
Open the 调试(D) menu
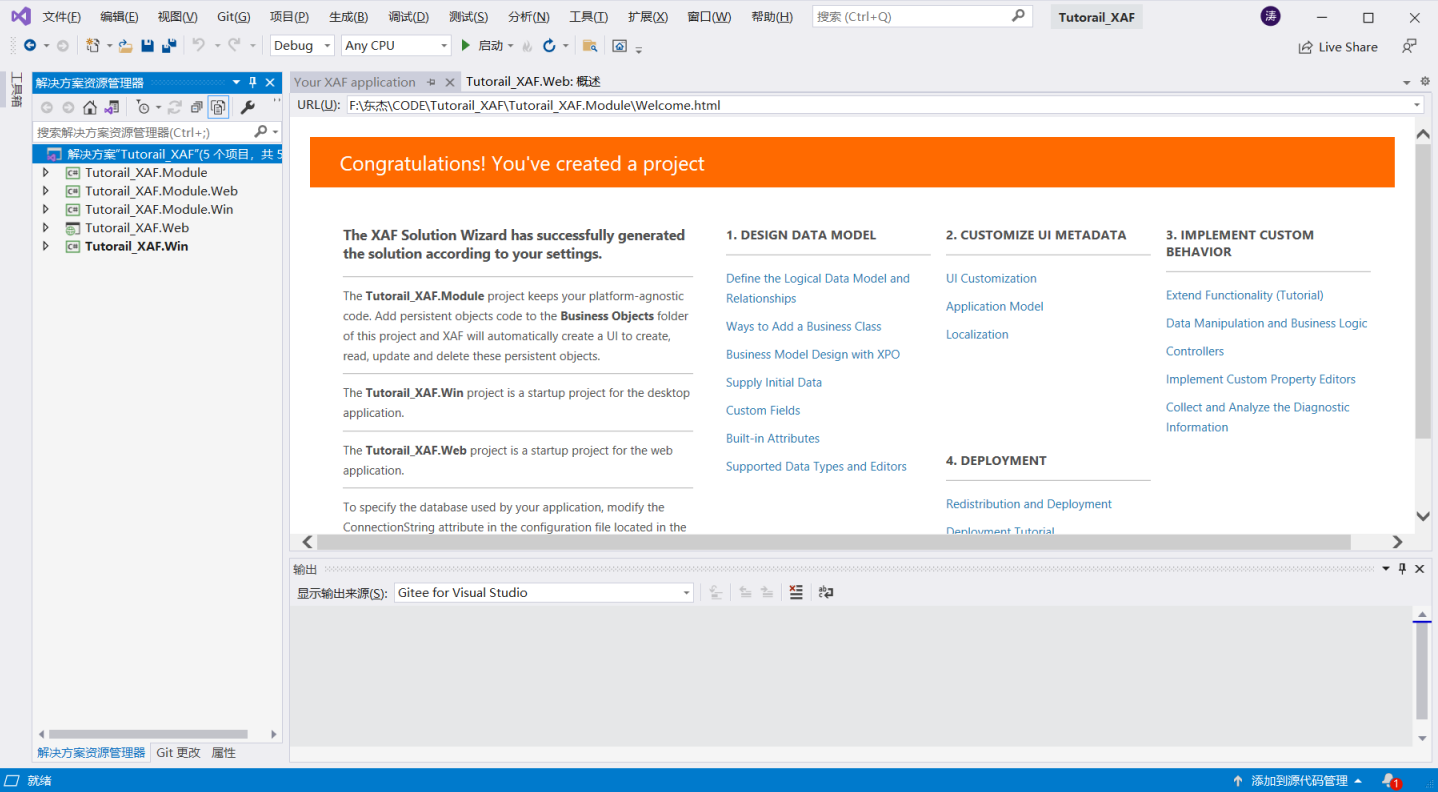(x=408, y=17)
